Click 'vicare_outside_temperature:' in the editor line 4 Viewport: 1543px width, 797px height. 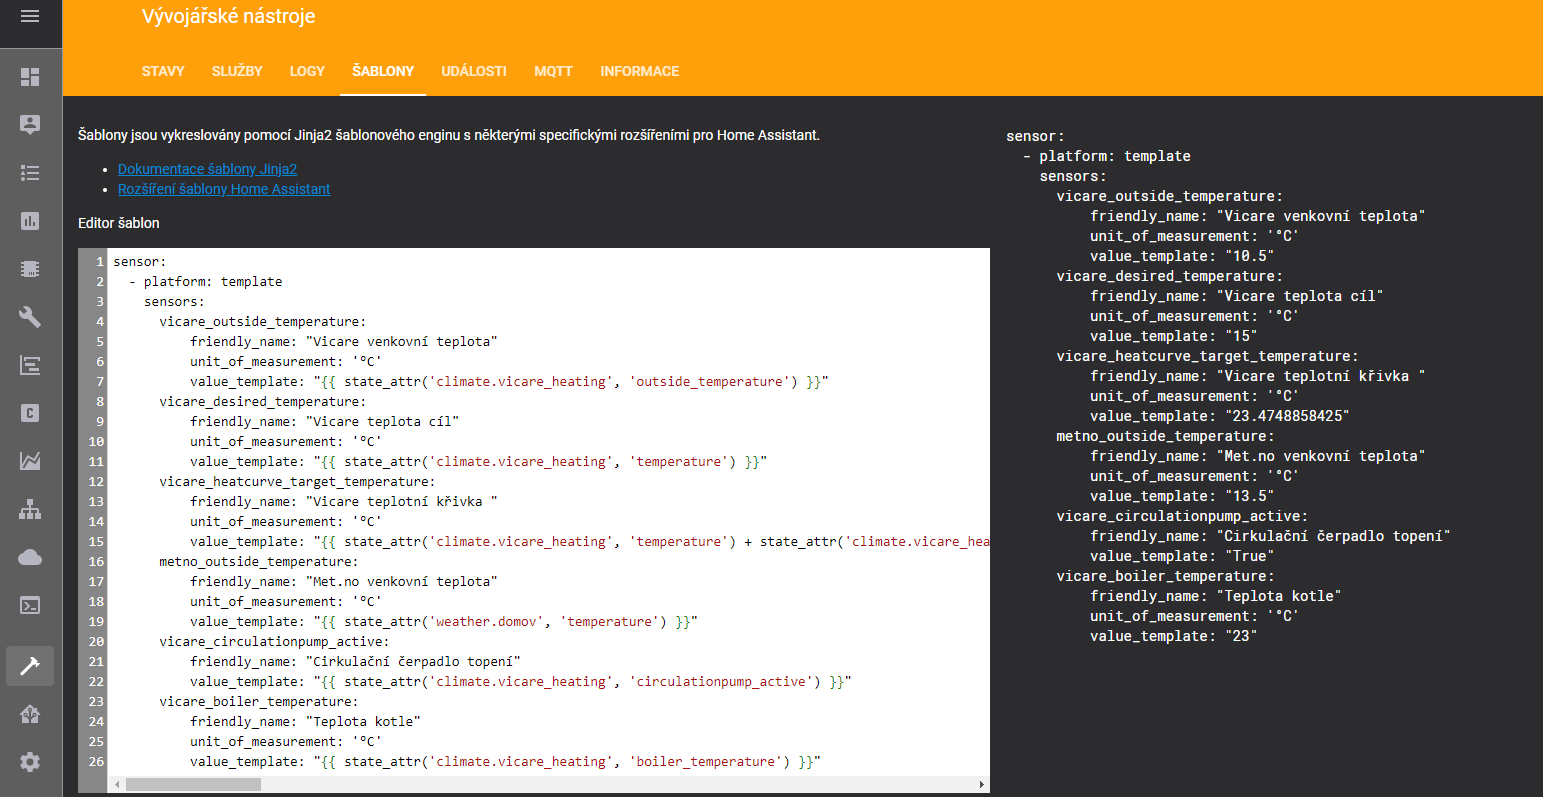(x=263, y=322)
